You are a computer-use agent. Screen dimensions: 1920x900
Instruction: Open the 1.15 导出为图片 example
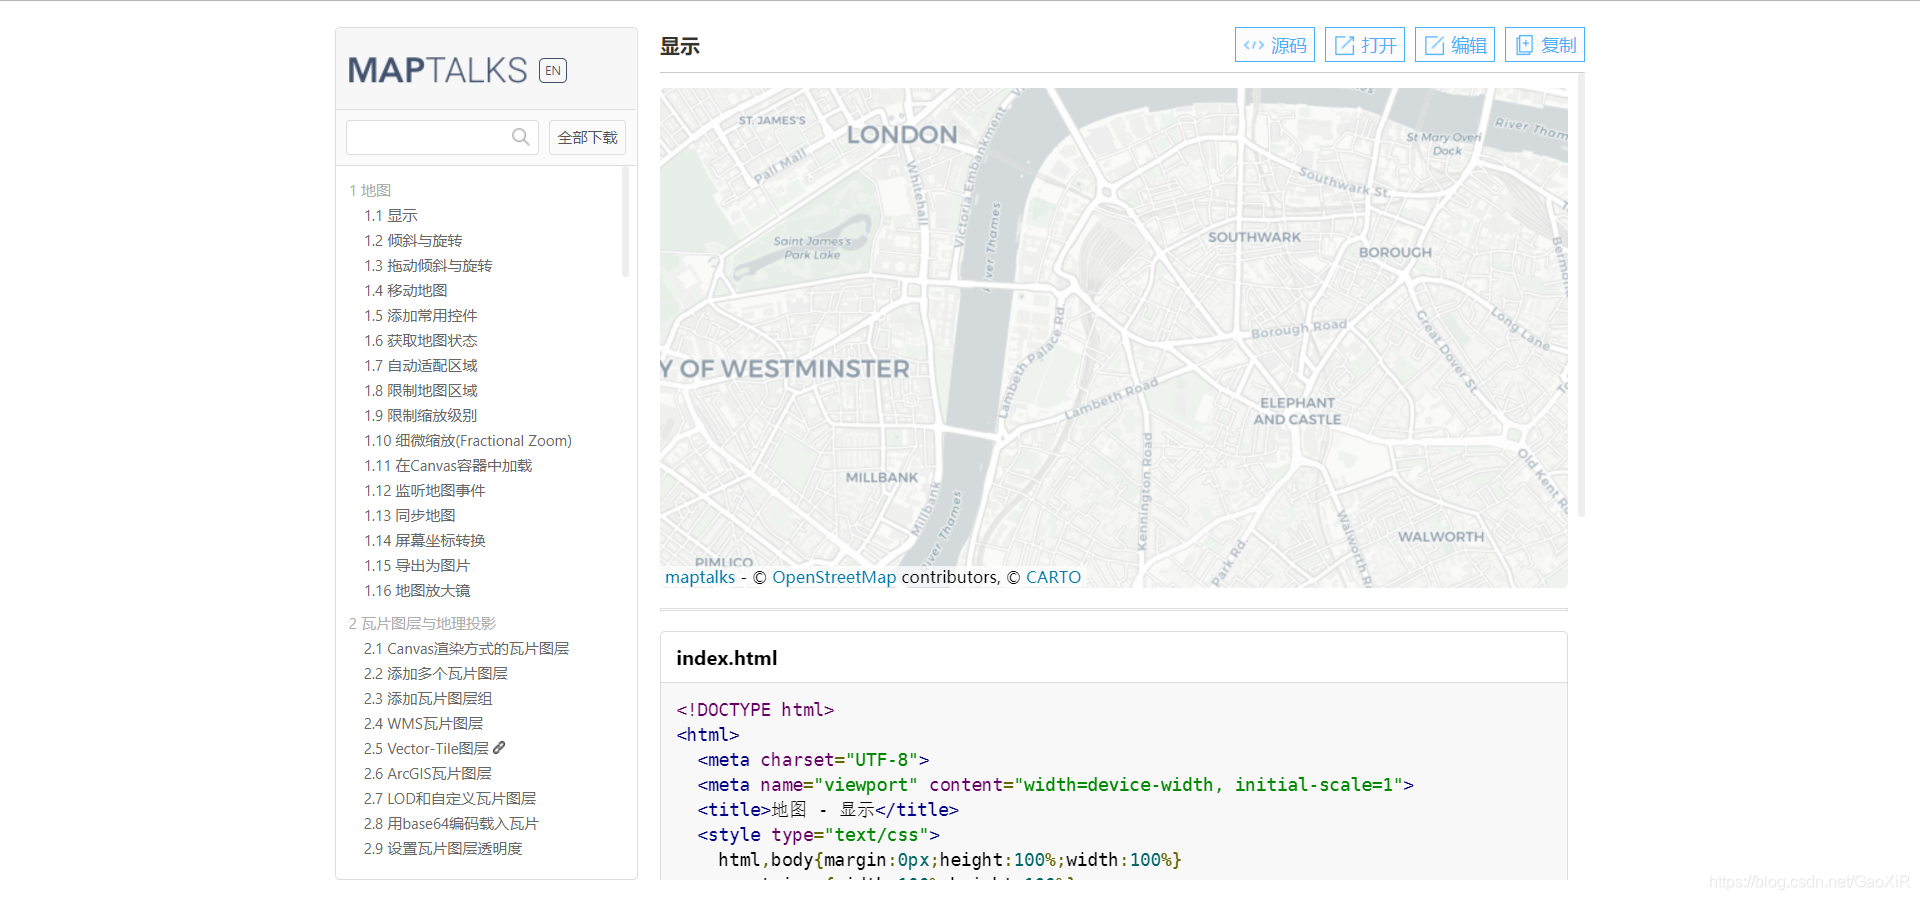point(420,565)
